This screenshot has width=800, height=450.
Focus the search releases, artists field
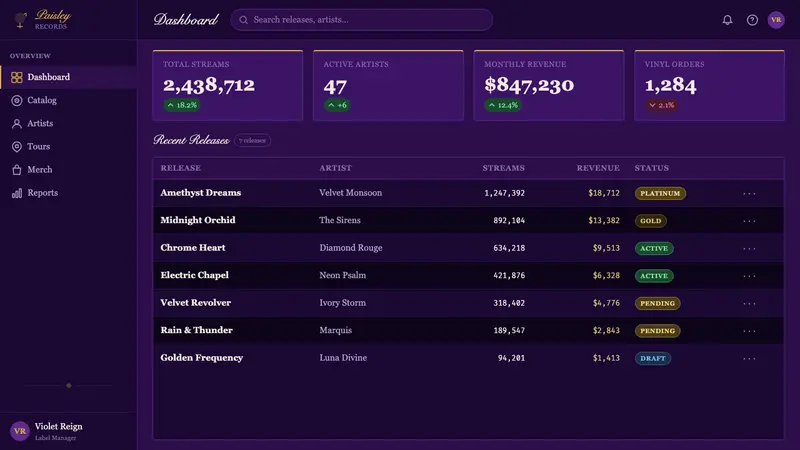pyautogui.click(x=361, y=20)
